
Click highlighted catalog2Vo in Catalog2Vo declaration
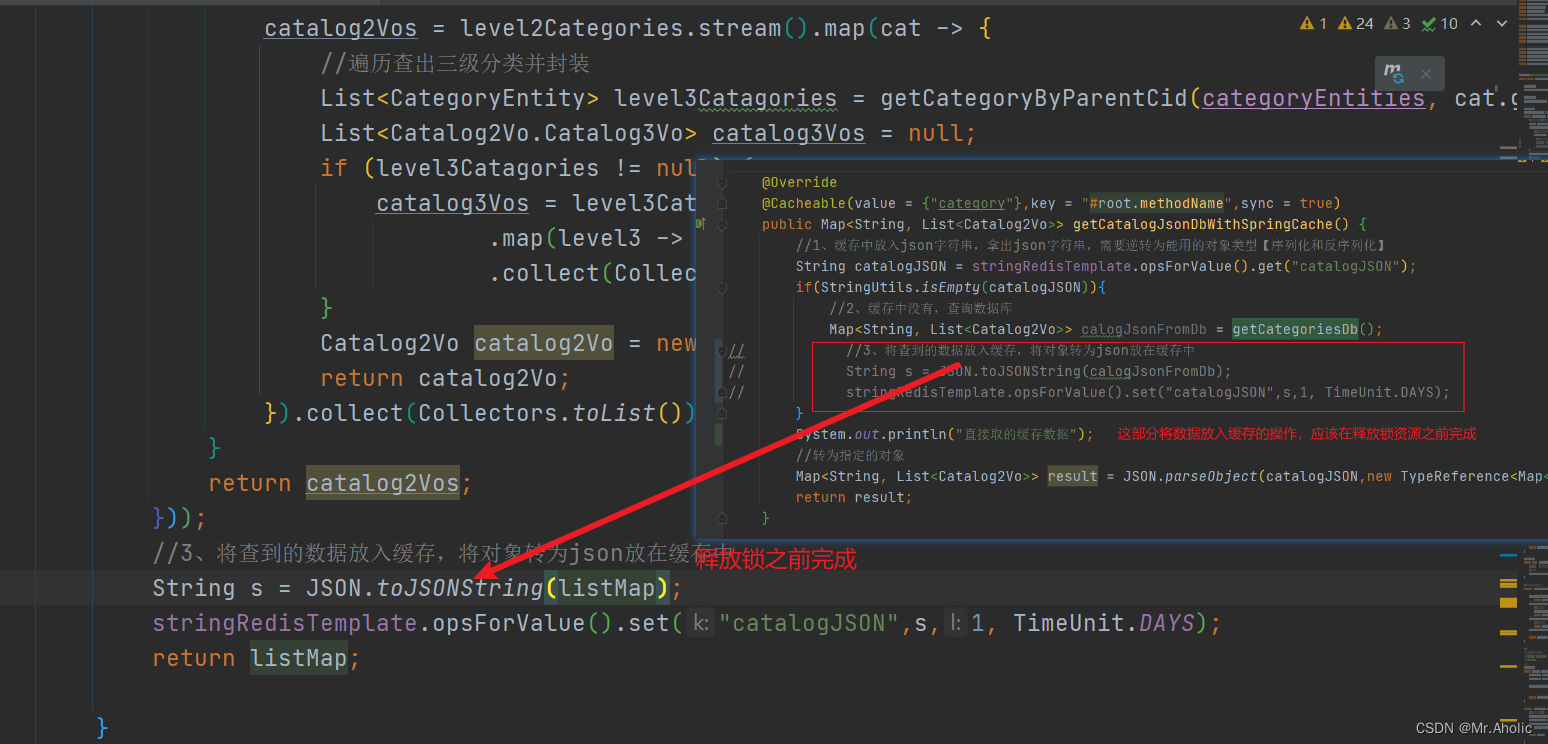[543, 343]
